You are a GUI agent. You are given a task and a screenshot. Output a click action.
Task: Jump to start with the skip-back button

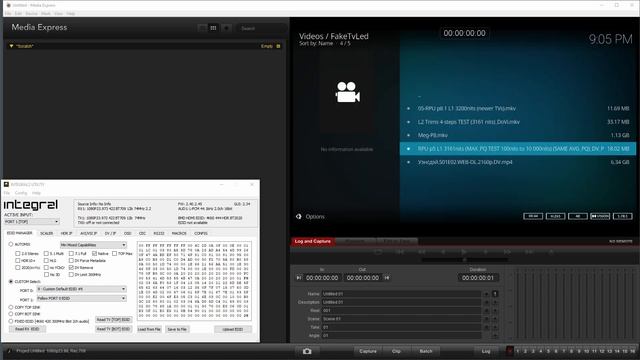(x=400, y=252)
